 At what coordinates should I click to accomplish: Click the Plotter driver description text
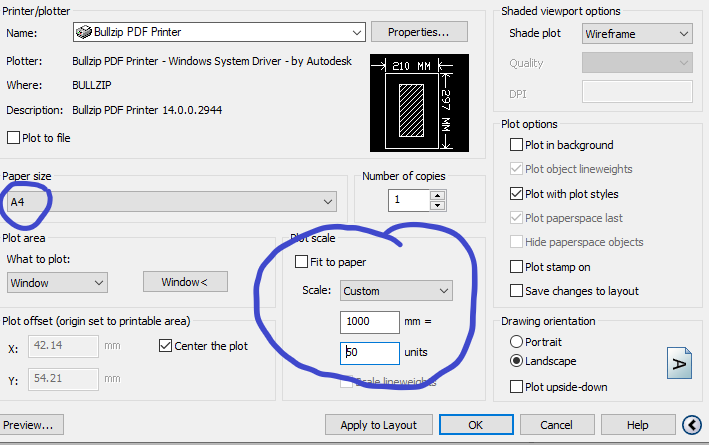tap(212, 61)
